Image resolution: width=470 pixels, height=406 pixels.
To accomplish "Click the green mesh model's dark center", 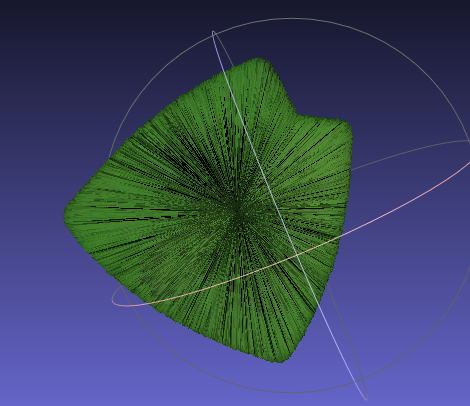I will pyautogui.click(x=237, y=213).
